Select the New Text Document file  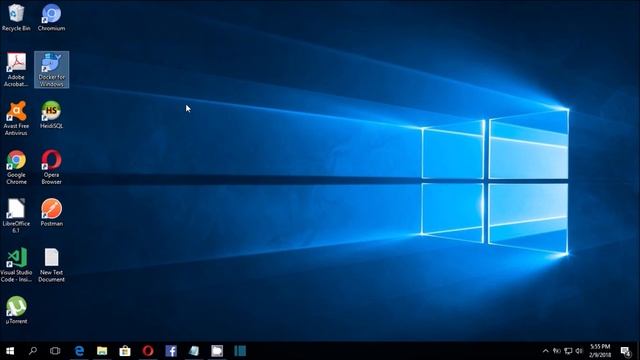click(51, 265)
